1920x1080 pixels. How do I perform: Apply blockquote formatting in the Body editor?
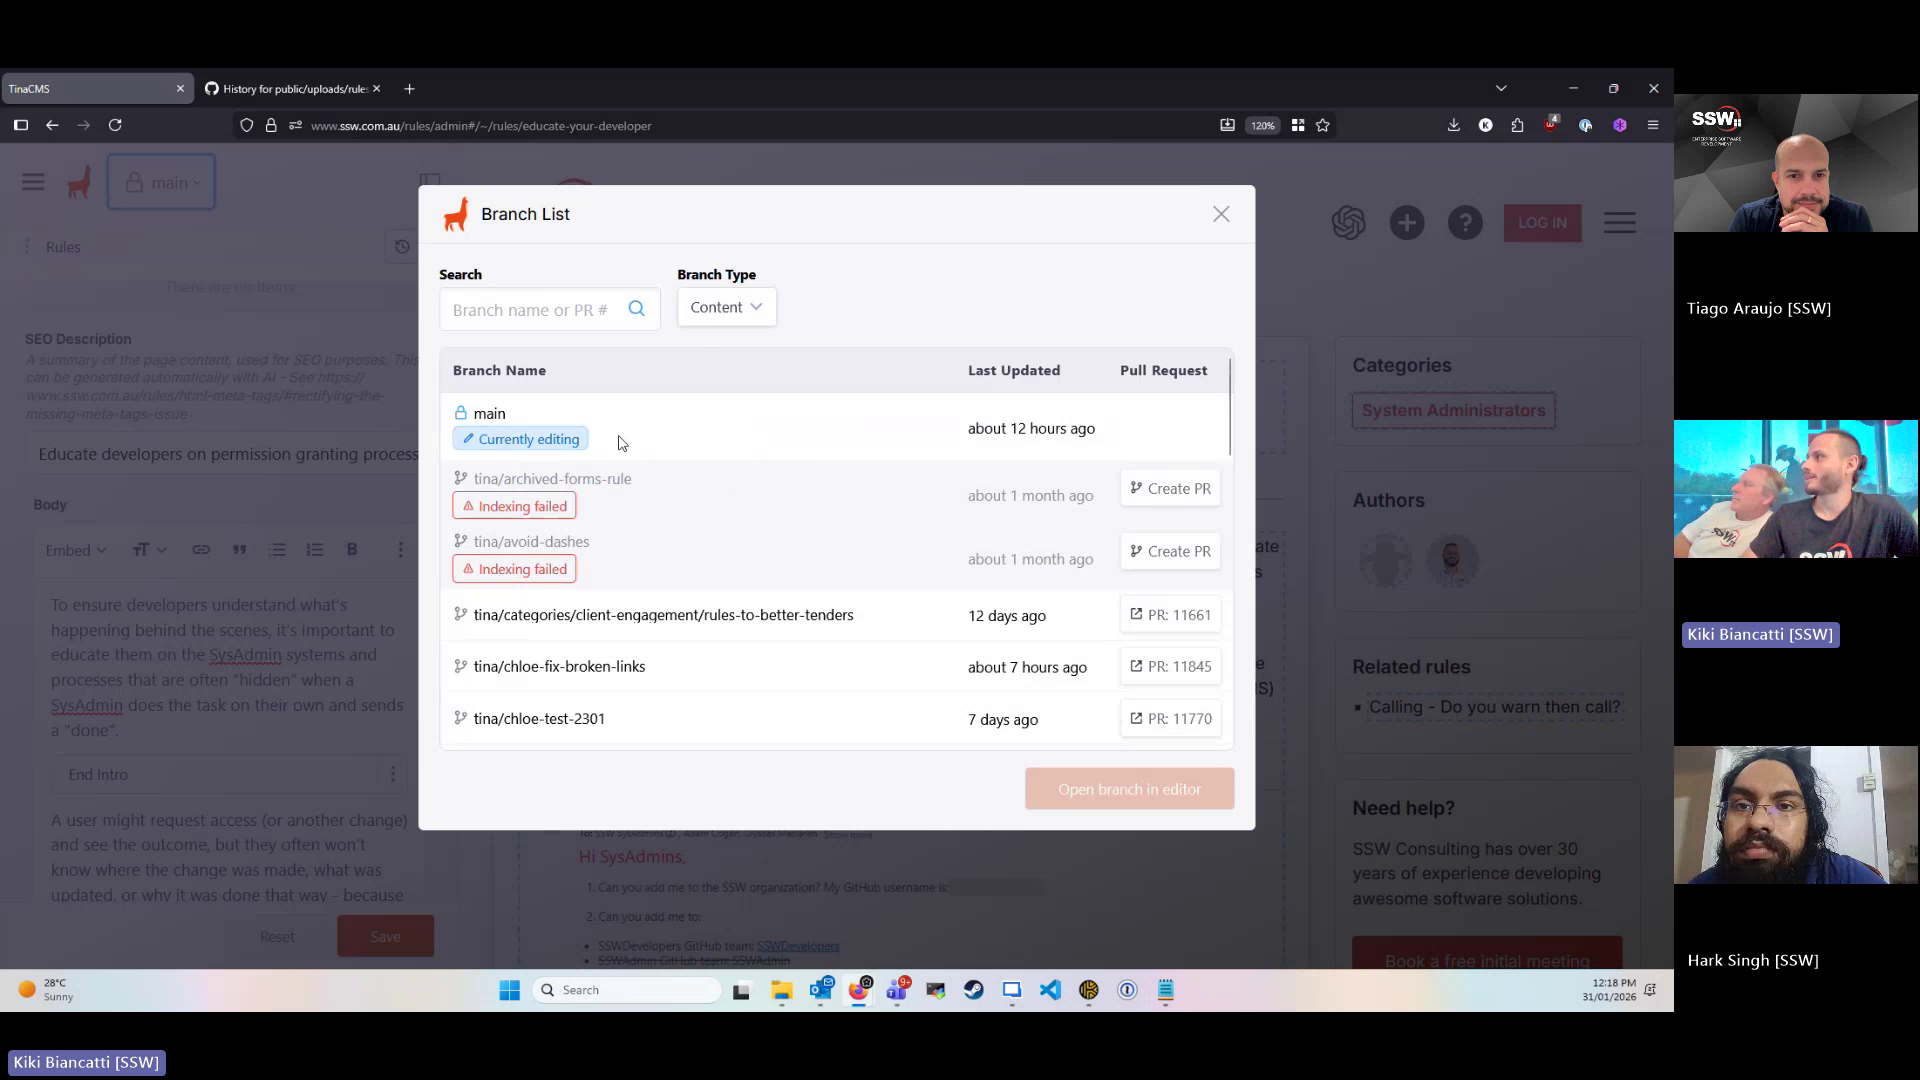(x=240, y=550)
